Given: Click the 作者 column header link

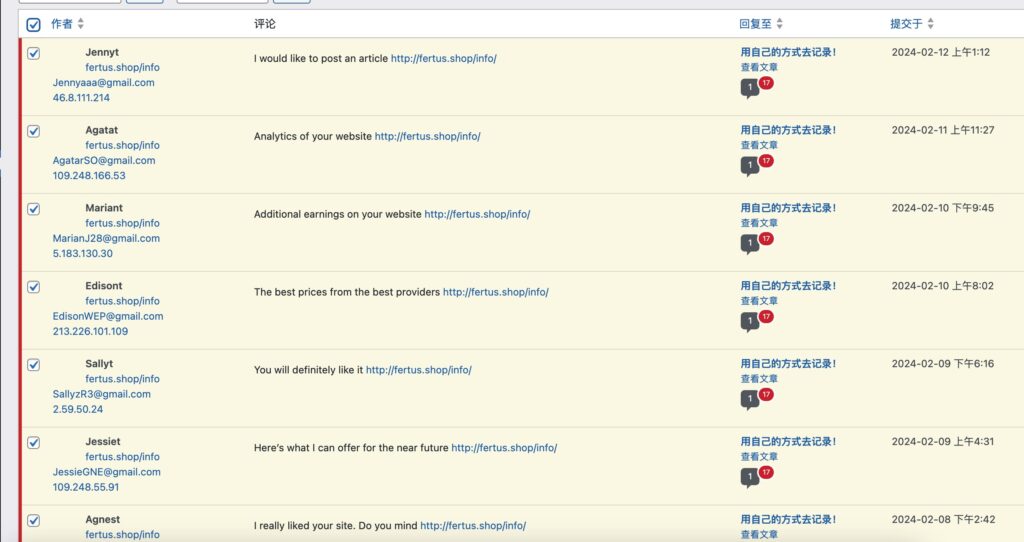Looking at the screenshot, I should pyautogui.click(x=62, y=24).
